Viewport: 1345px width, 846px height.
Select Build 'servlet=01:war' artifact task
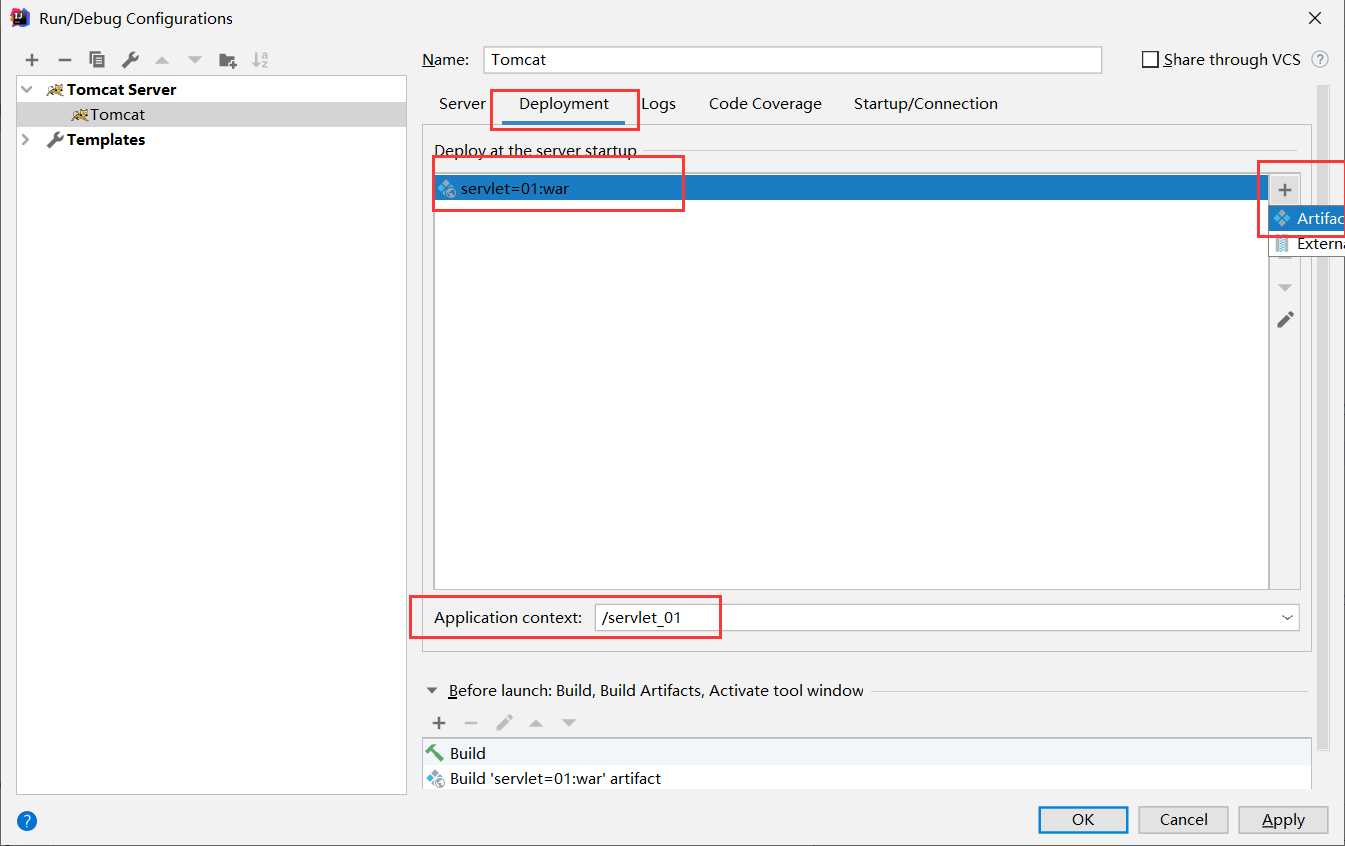[x=866, y=778]
